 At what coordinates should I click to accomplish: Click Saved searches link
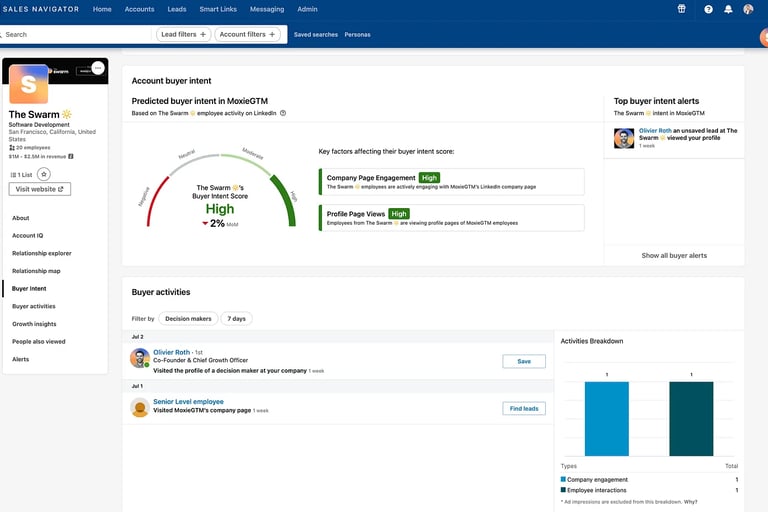[315, 35]
